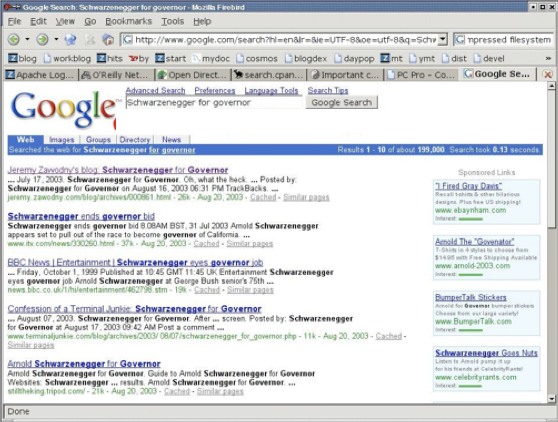Viewport: 558px width, 422px height.
Task: Click the Stop loading icon
Action: 90,39
